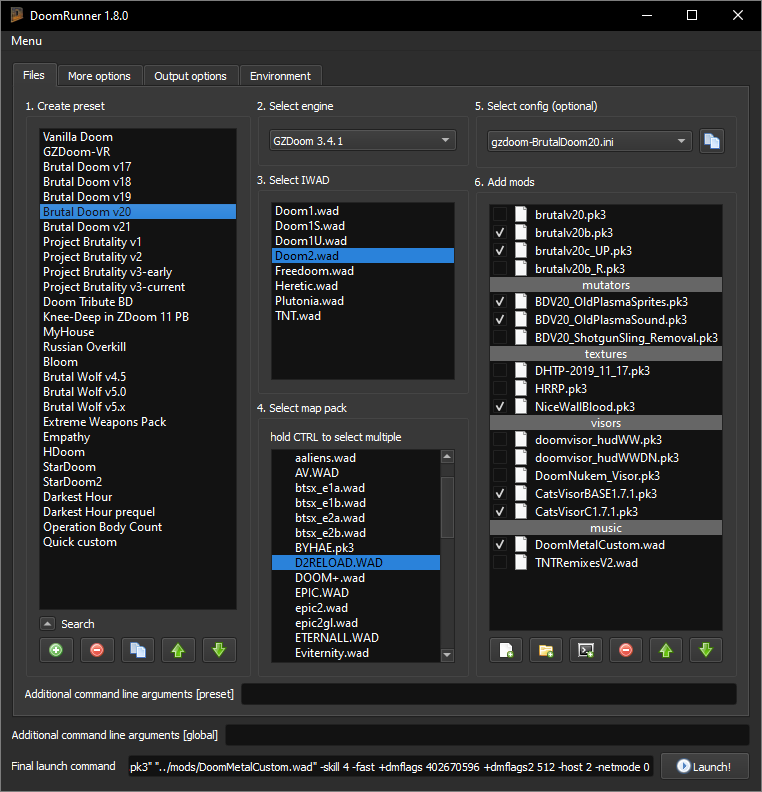Image resolution: width=762 pixels, height=792 pixels.
Task: Switch to Output options tab
Action: coord(190,76)
